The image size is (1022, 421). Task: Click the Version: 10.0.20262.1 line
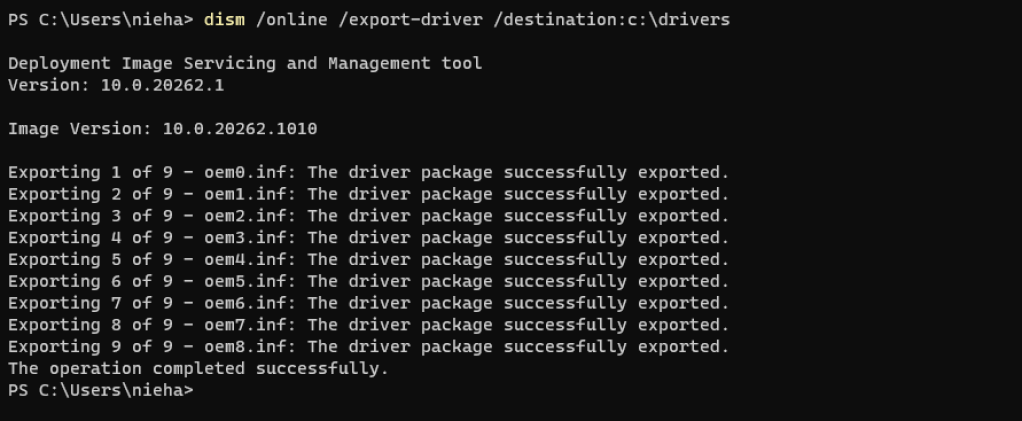pos(116,85)
